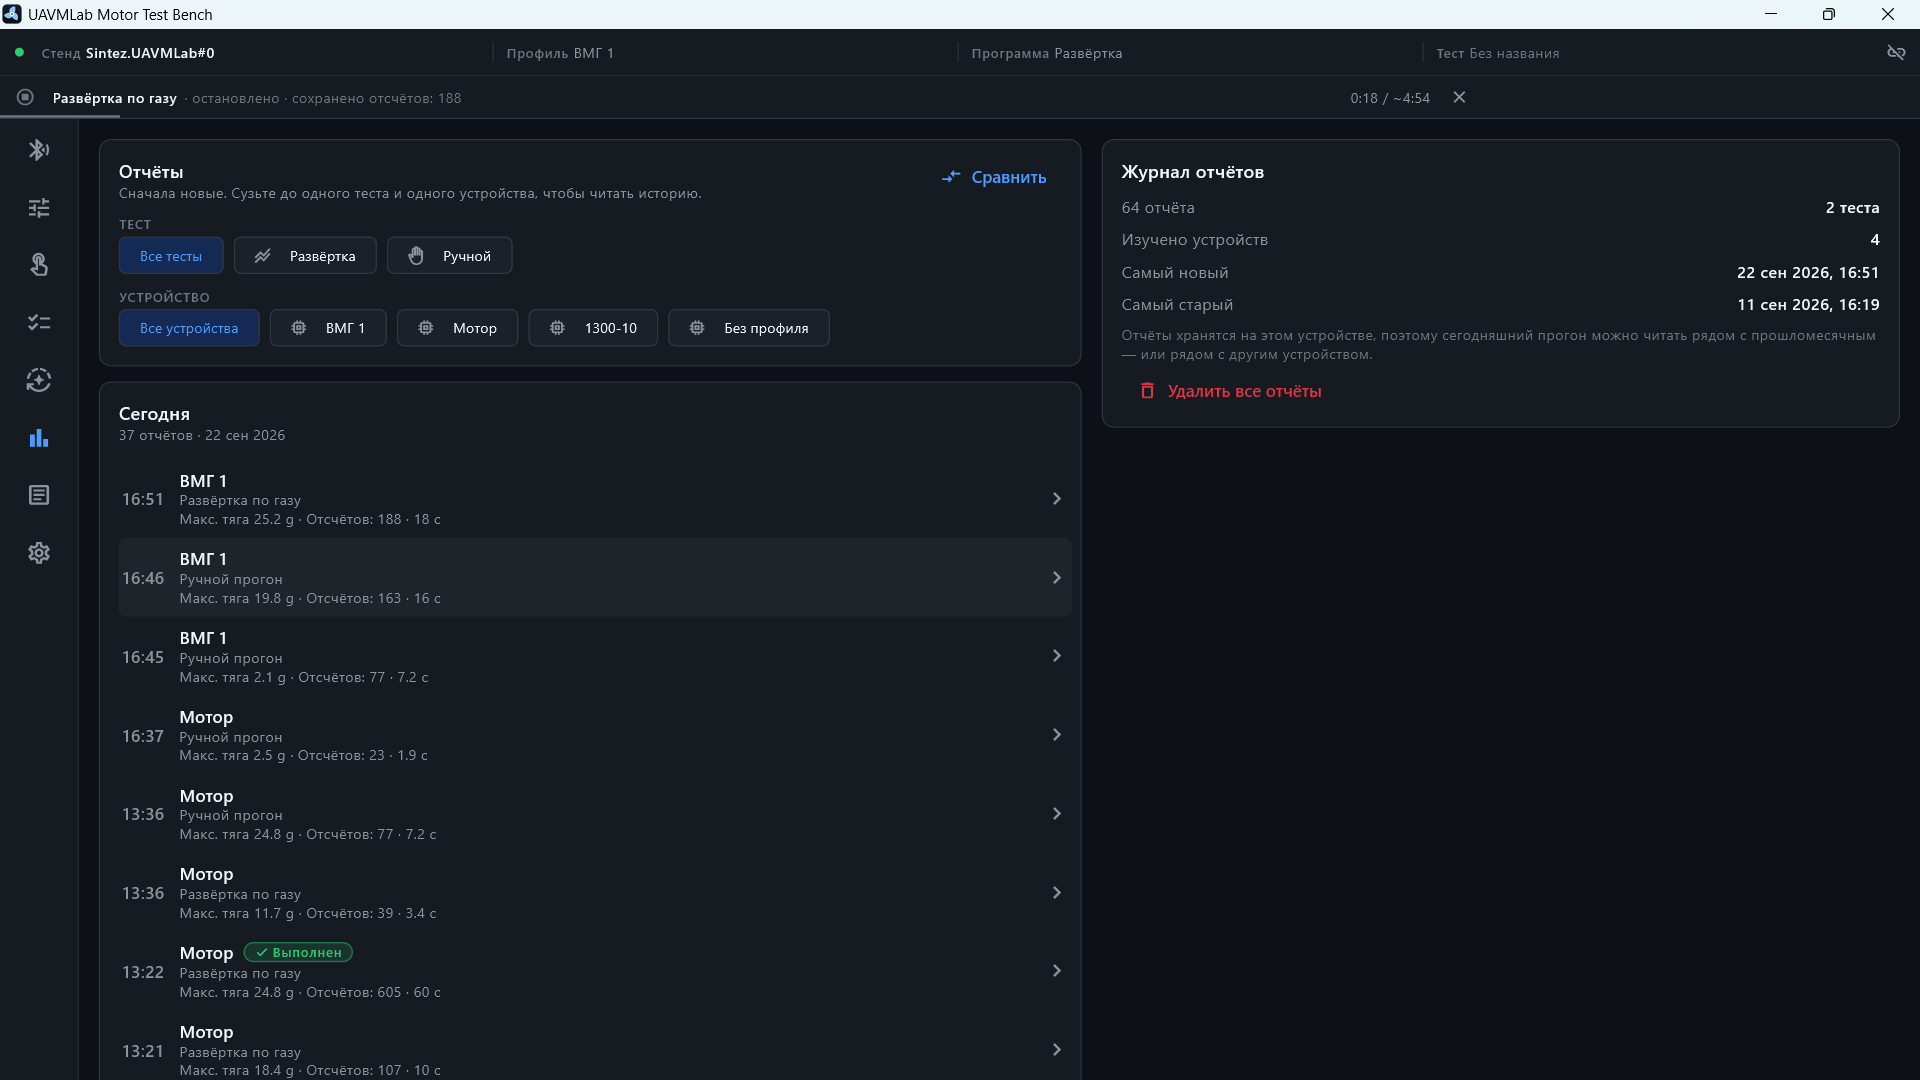This screenshot has height=1080, width=1920.
Task: Open the checklist programs sidebar icon
Action: tap(39, 323)
